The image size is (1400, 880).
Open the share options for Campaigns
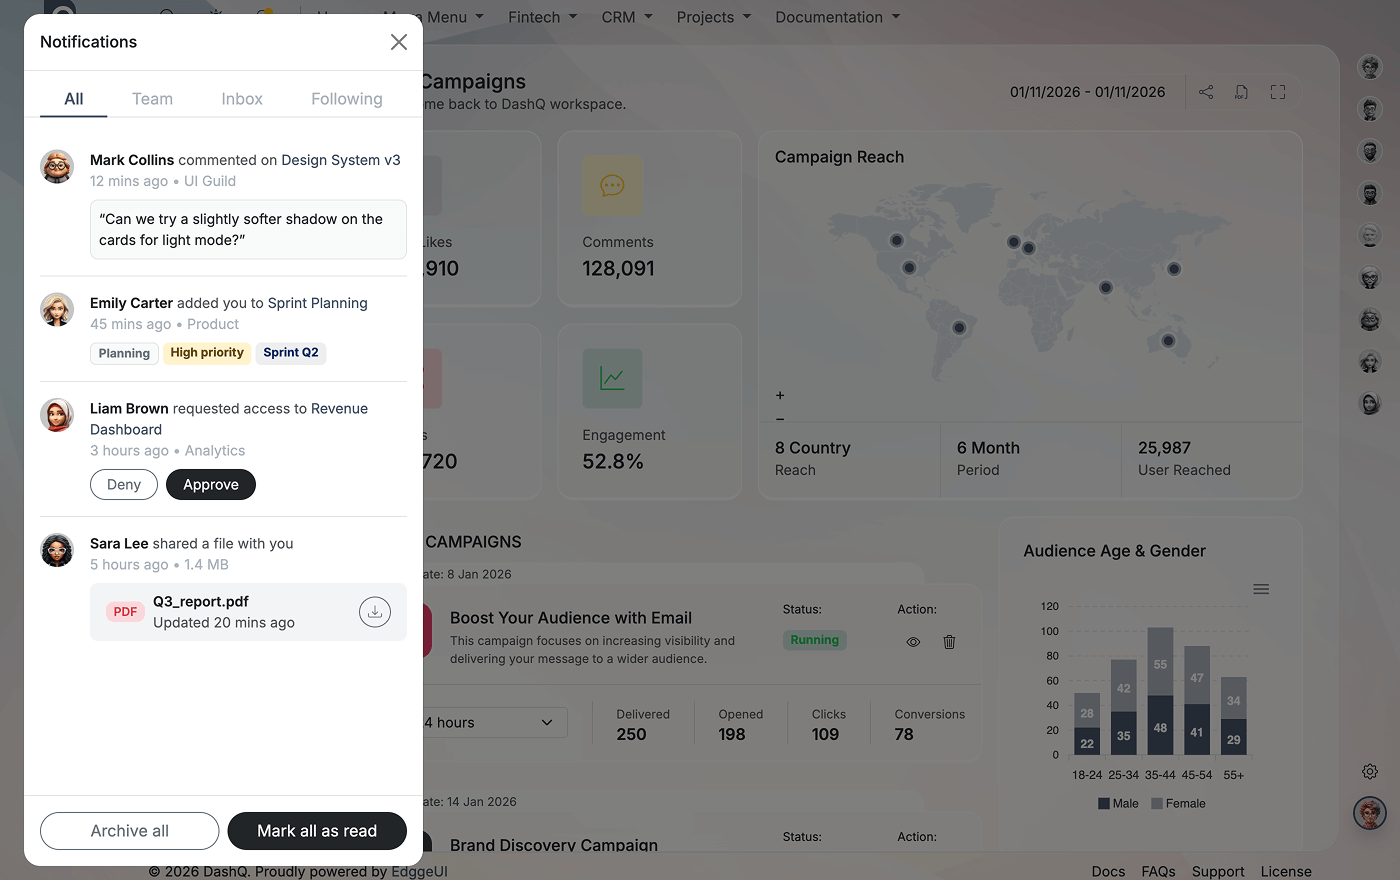pyautogui.click(x=1206, y=91)
